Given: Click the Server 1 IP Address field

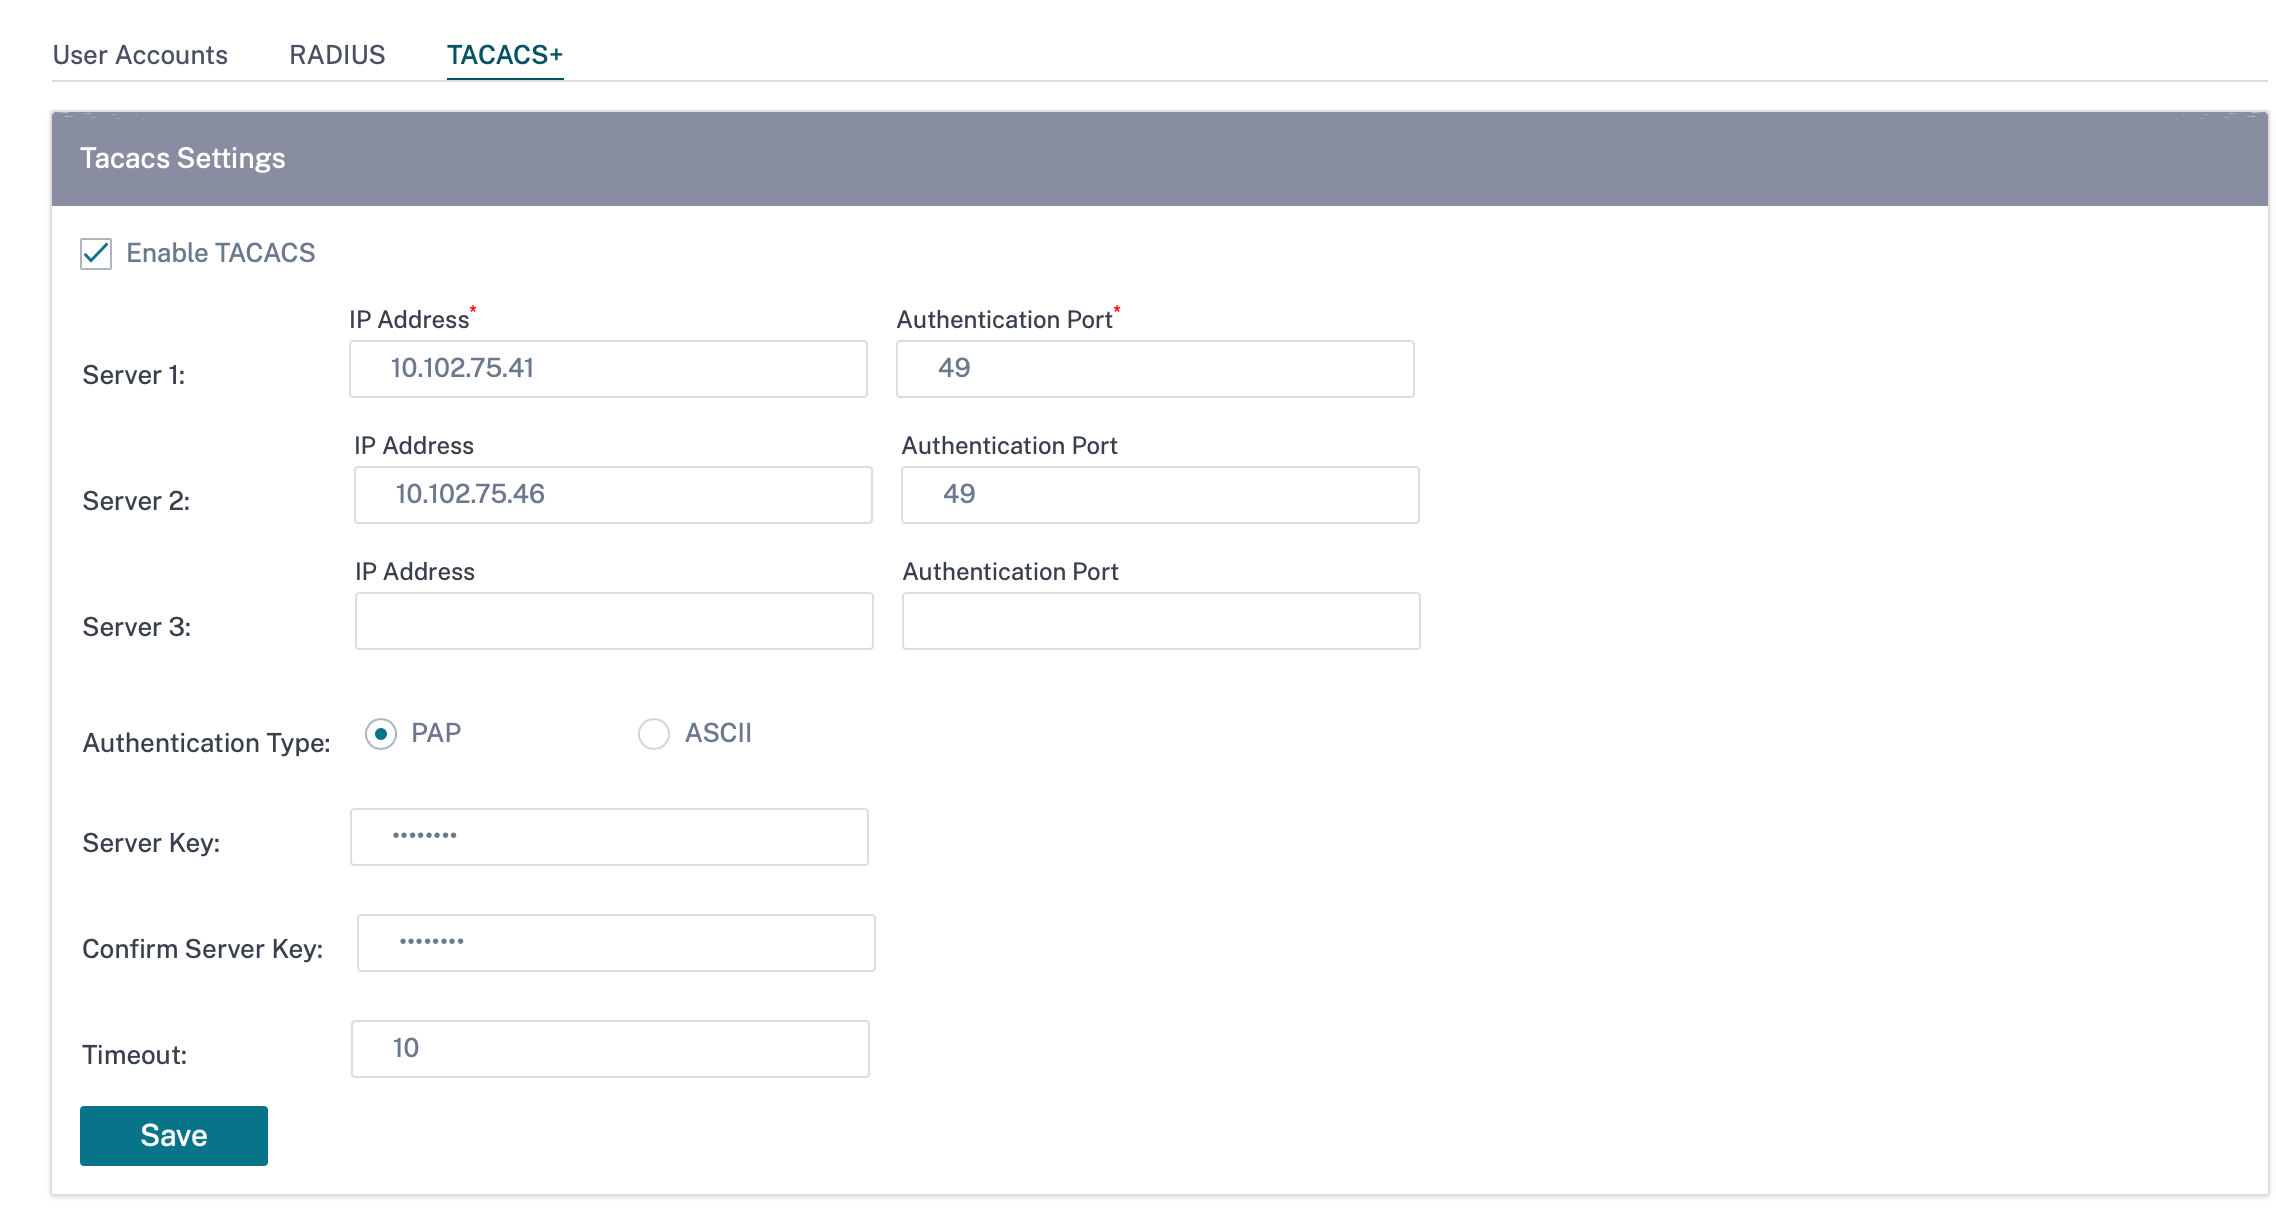Looking at the screenshot, I should 608,369.
